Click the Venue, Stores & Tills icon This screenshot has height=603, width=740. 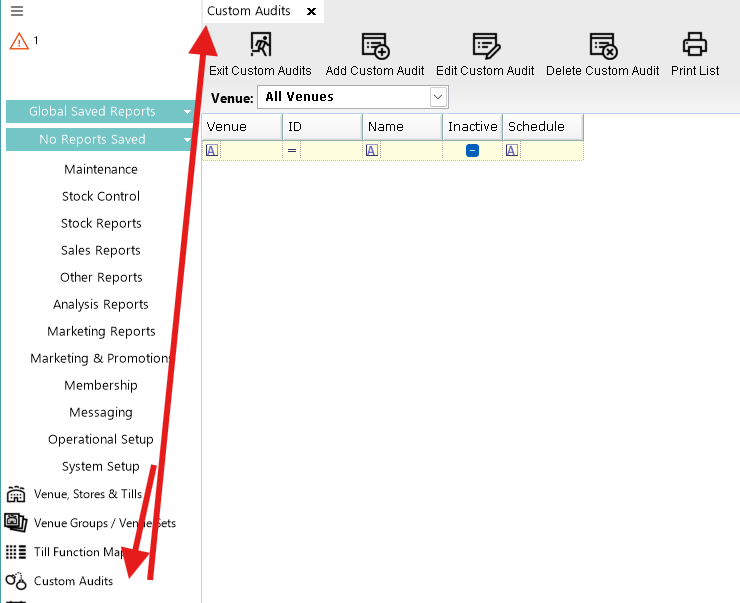[x=16, y=494]
